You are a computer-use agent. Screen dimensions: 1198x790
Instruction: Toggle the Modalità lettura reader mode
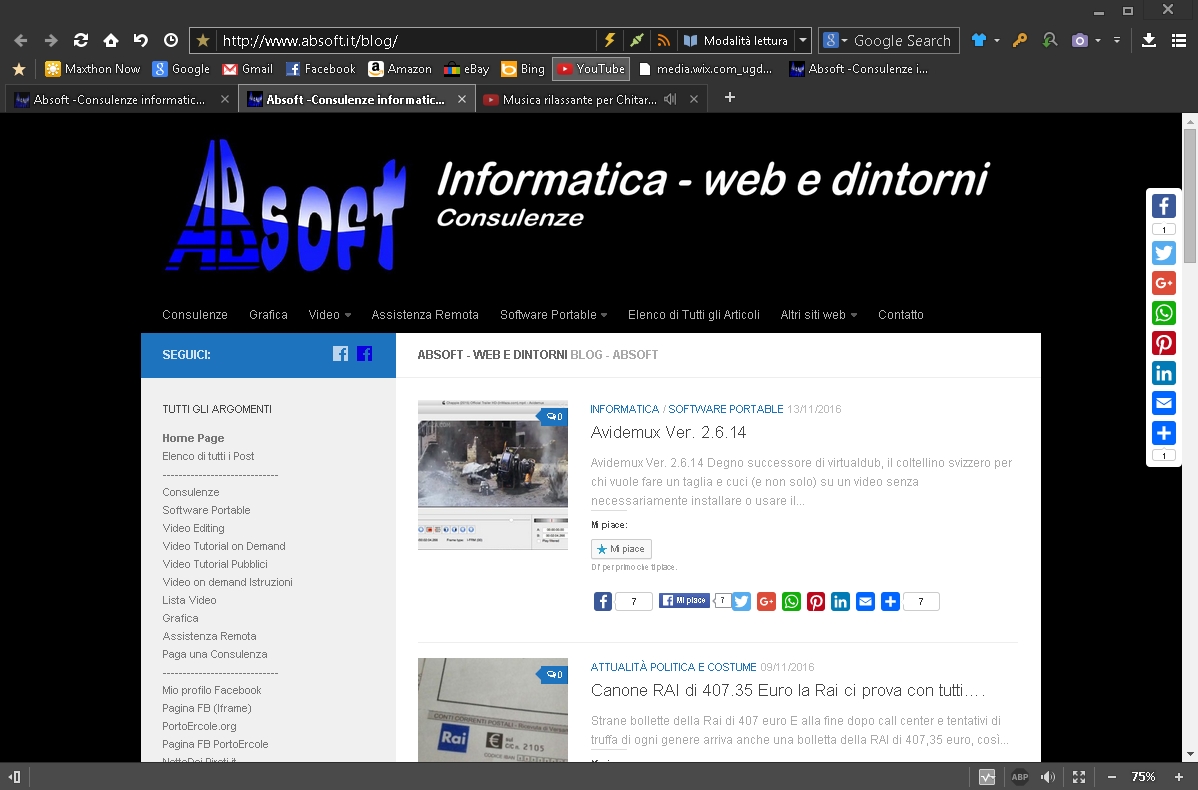point(736,40)
